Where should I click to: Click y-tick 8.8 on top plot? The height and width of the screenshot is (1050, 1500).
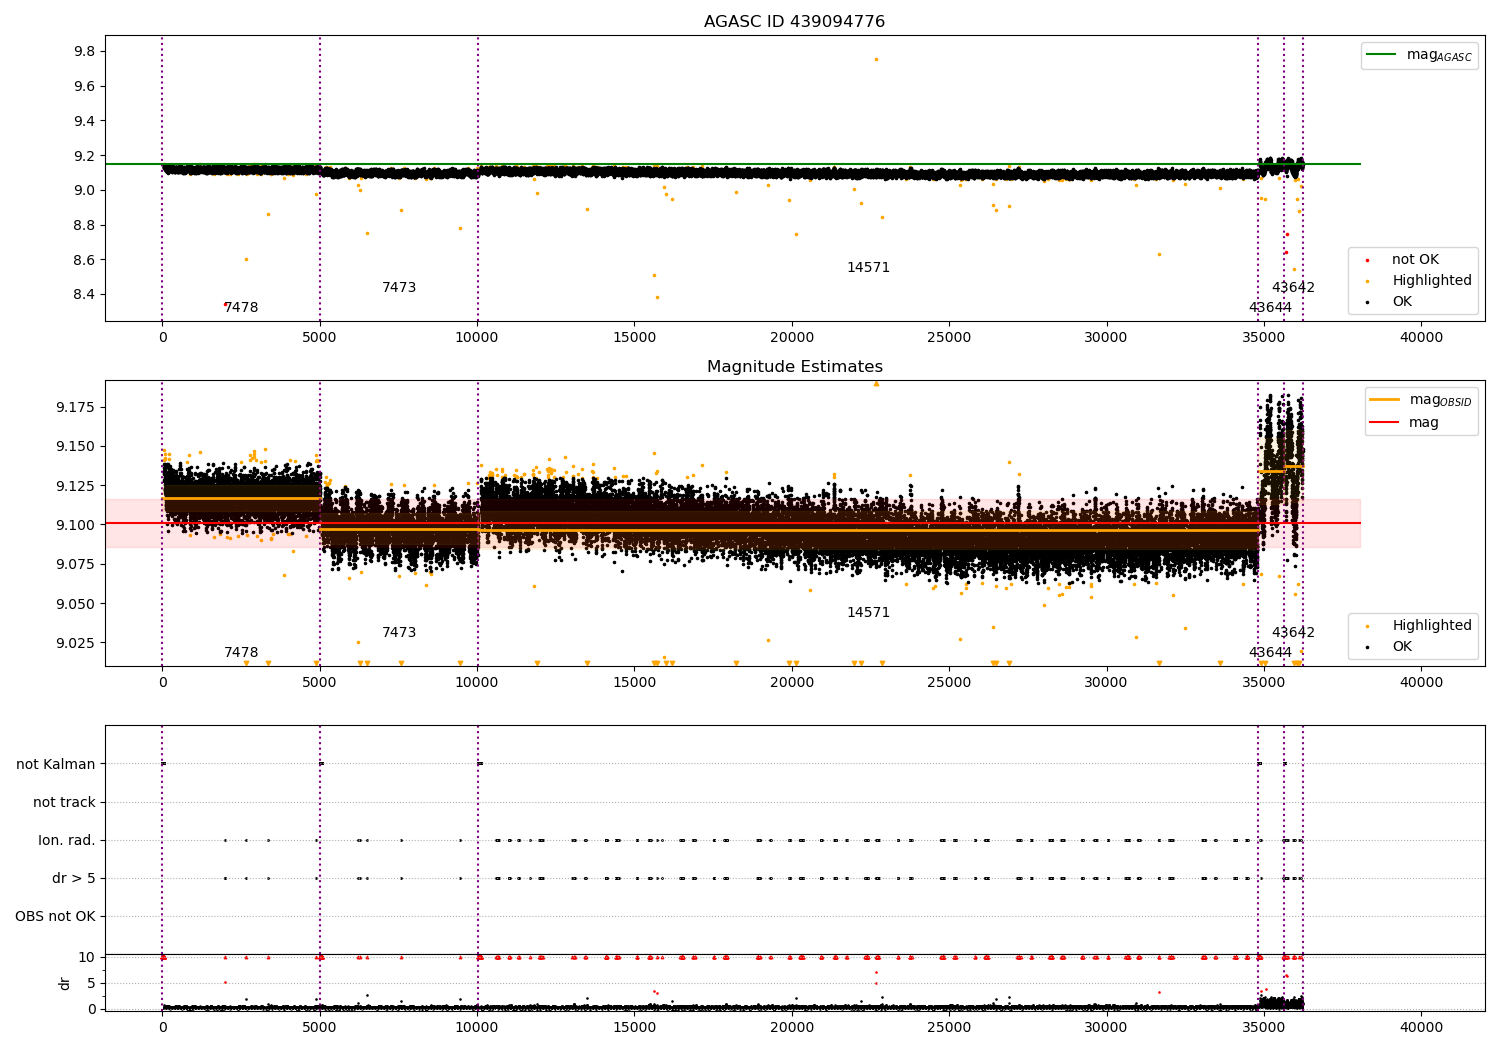tap(84, 226)
